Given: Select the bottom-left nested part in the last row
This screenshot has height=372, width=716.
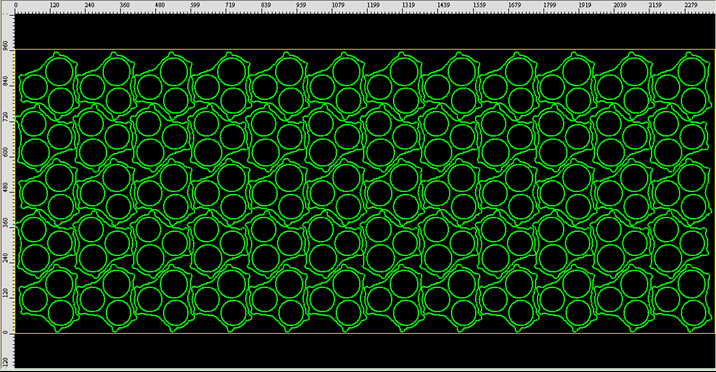Looking at the screenshot, I should pos(48,299).
